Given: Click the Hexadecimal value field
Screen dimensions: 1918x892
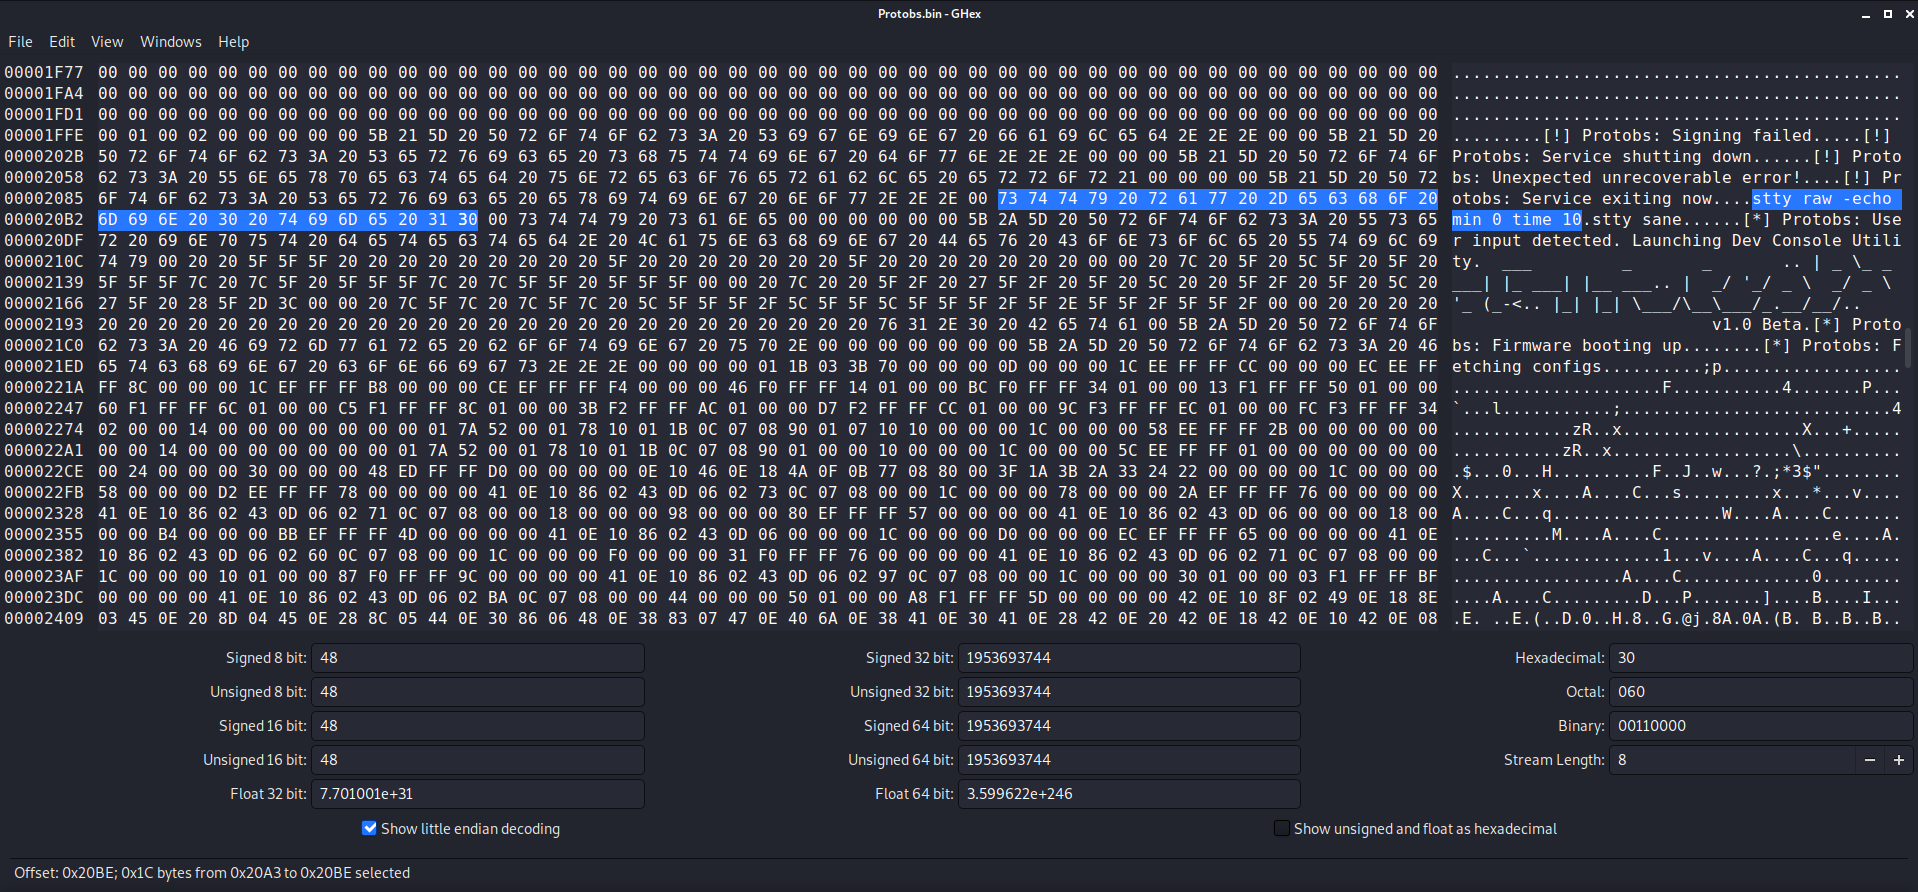Looking at the screenshot, I should pos(1760,658).
